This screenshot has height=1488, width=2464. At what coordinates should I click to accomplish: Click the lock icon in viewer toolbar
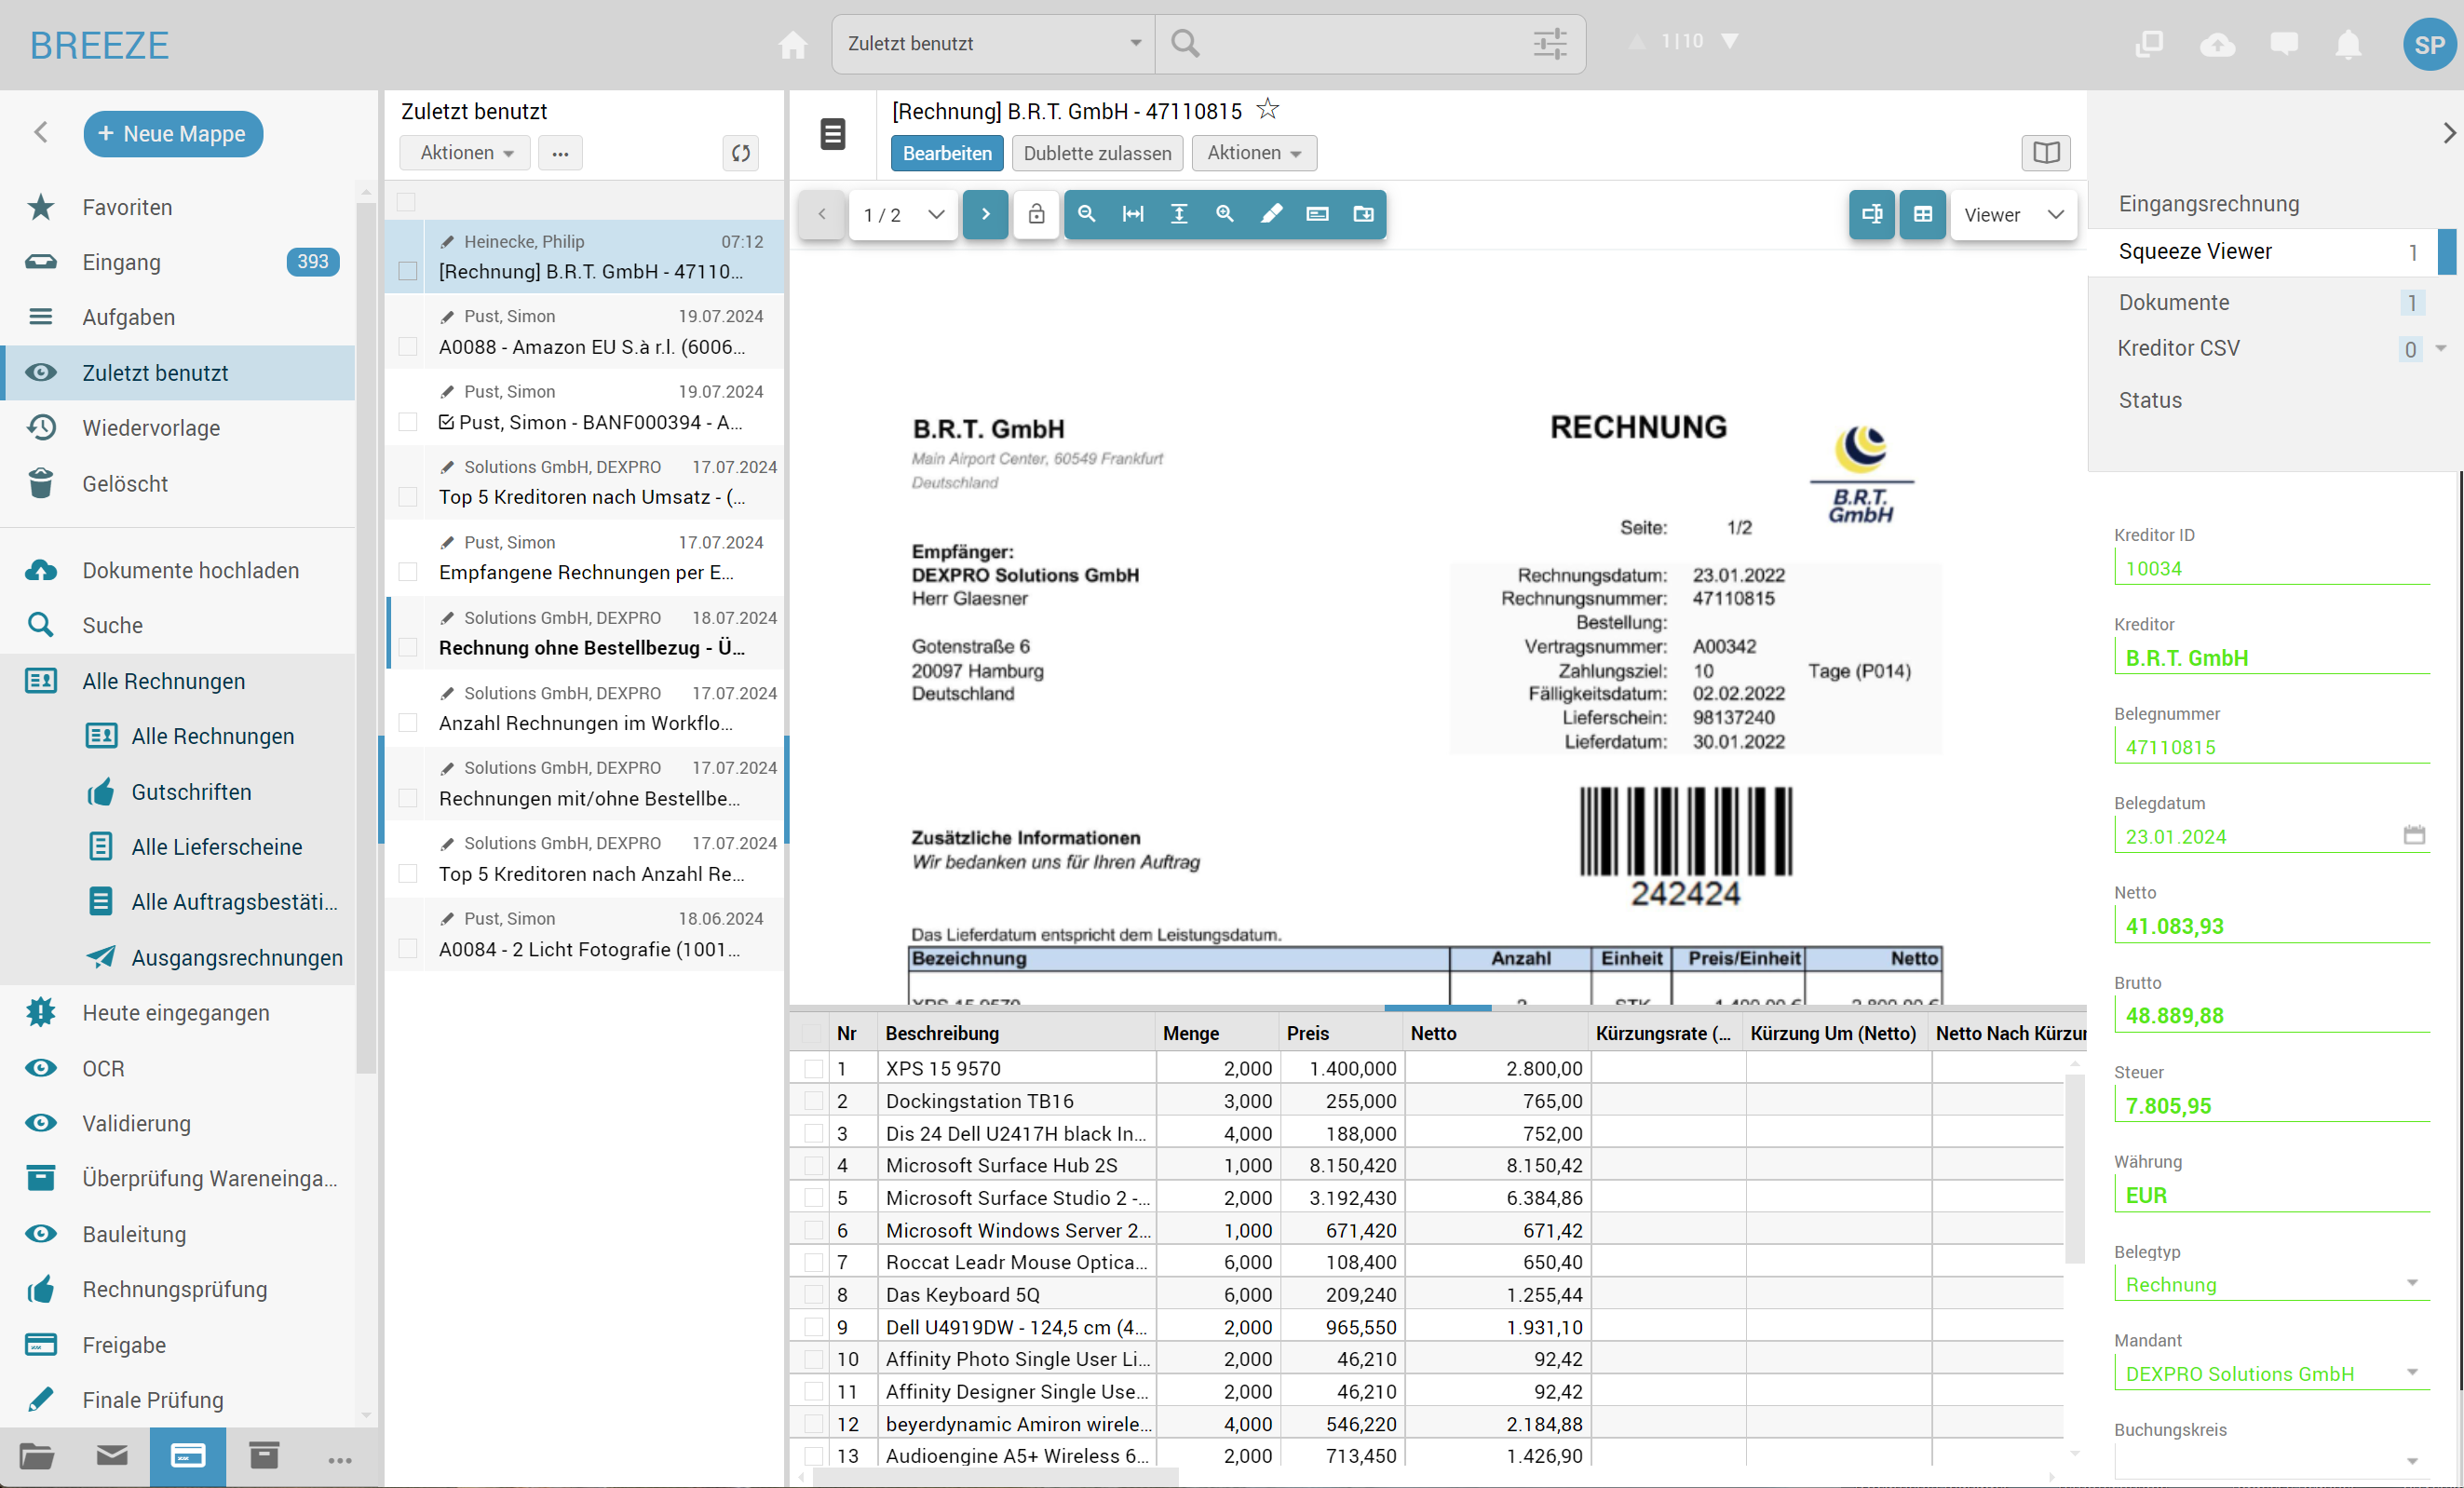click(1036, 214)
